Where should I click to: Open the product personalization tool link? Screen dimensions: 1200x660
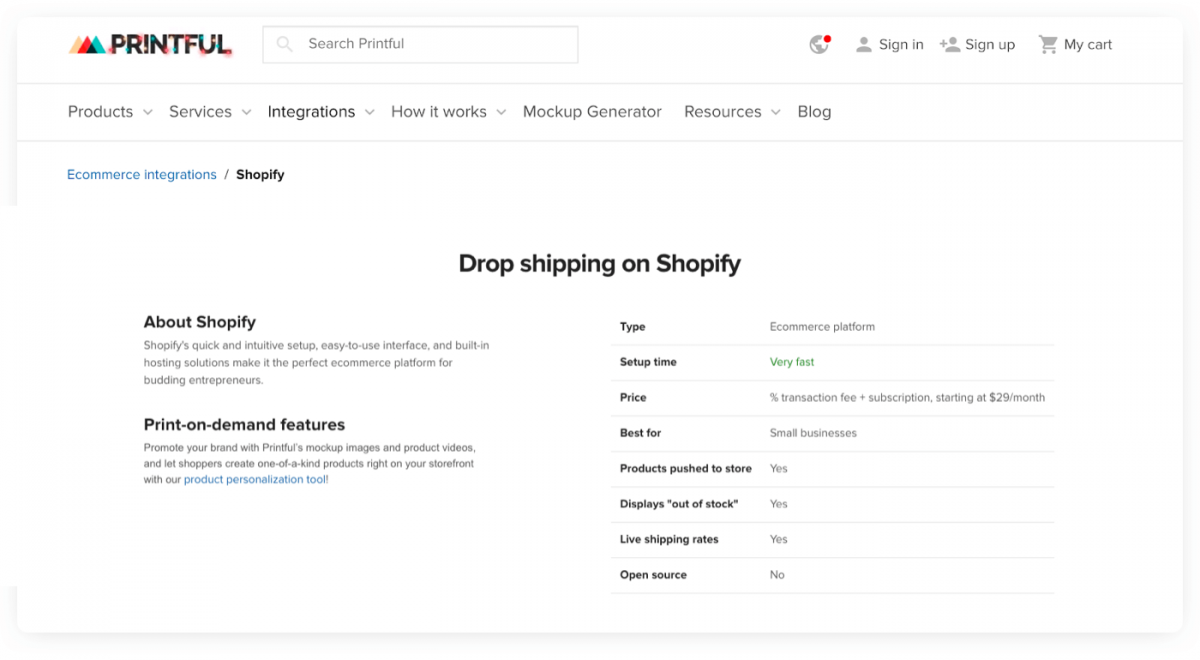pyautogui.click(x=256, y=480)
